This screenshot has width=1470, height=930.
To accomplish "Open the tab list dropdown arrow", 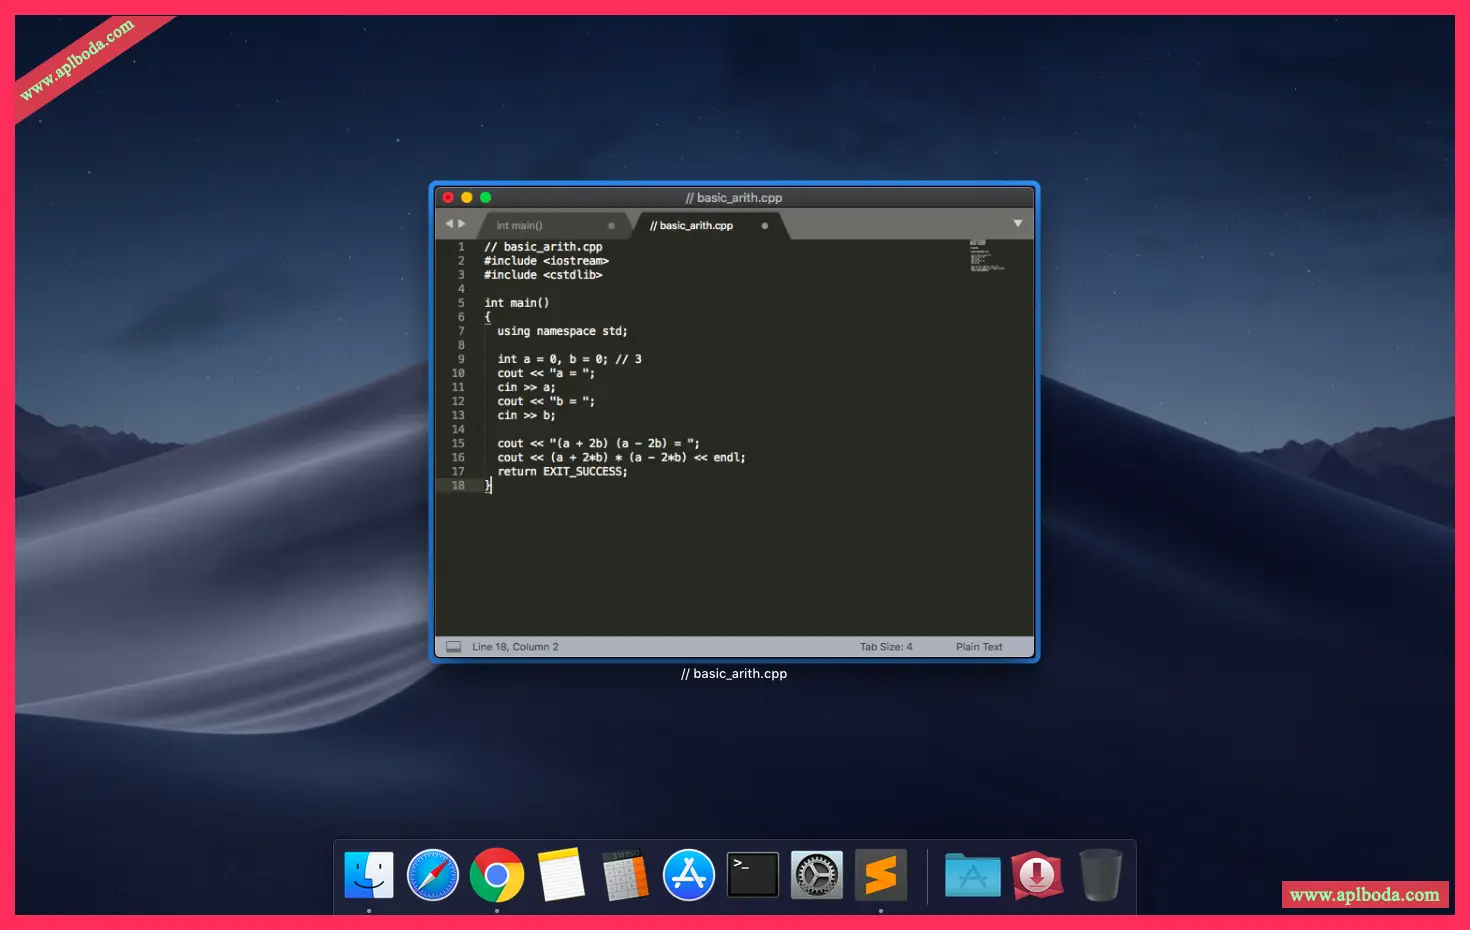I will click(x=1018, y=224).
